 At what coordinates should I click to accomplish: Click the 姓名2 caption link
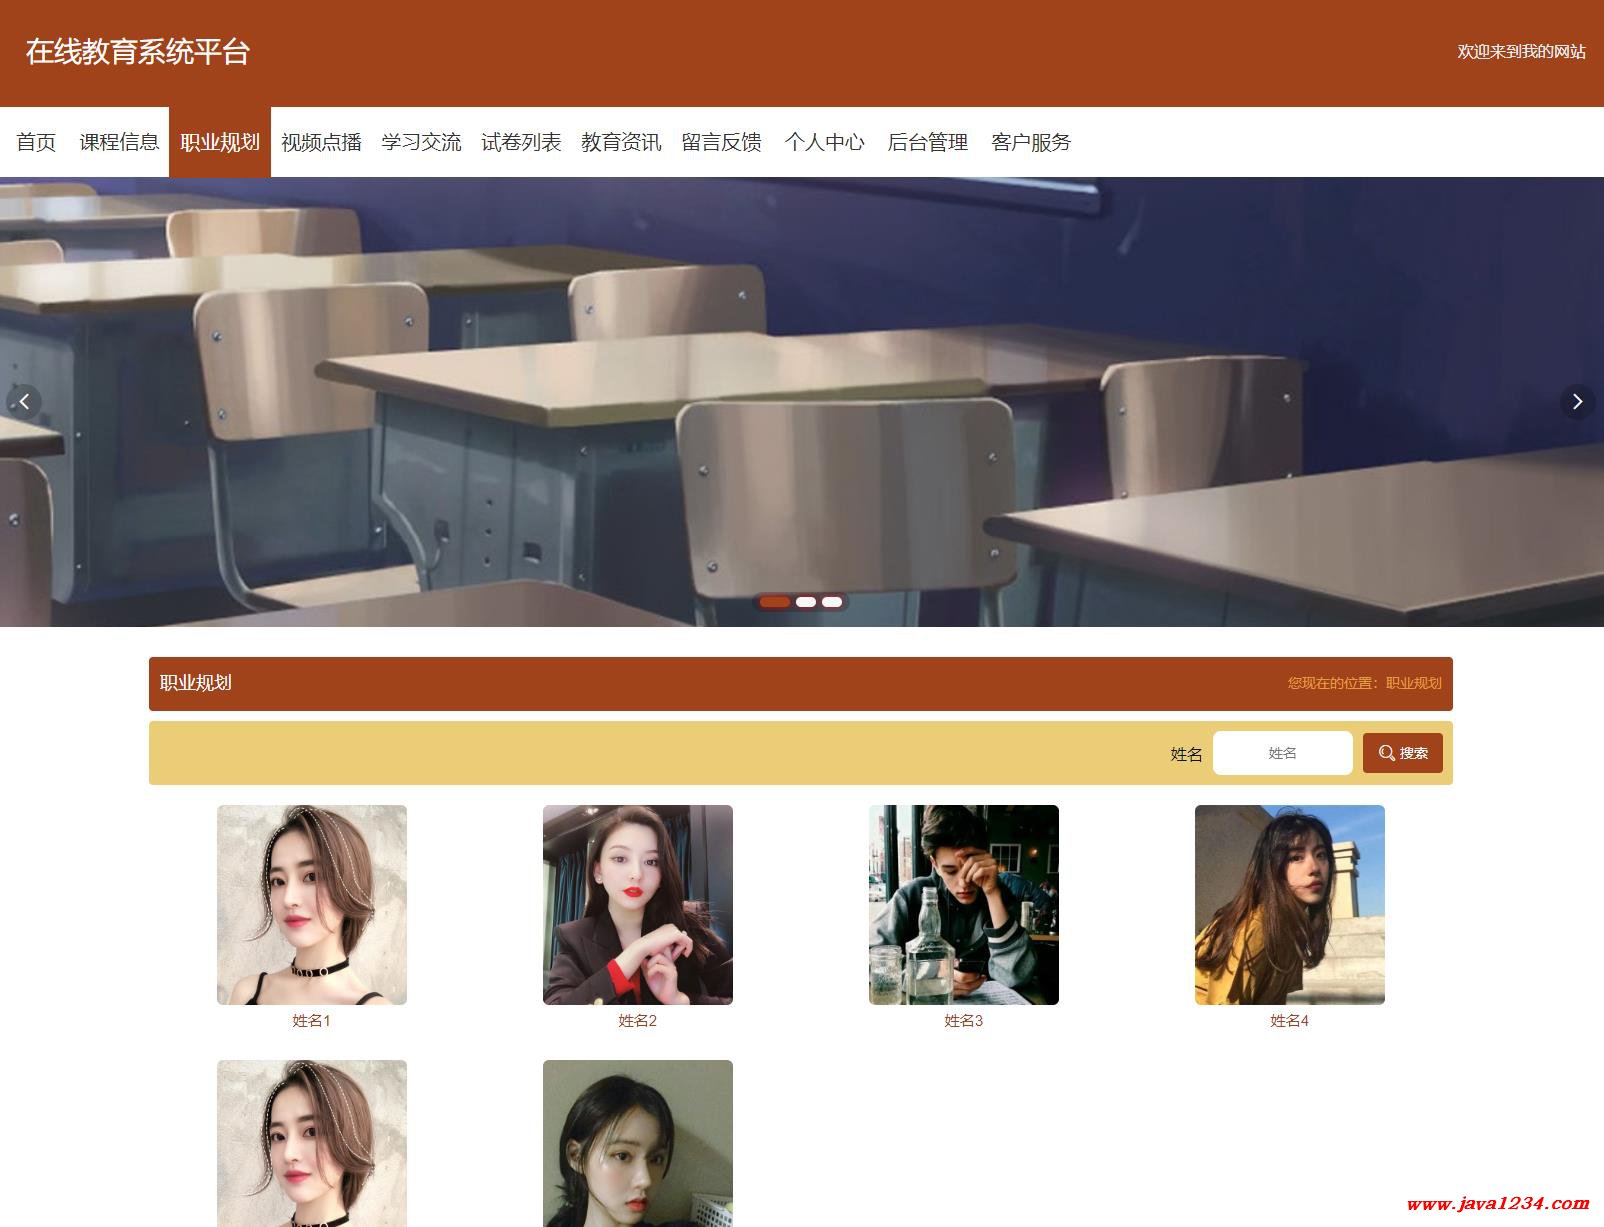pyautogui.click(x=637, y=1021)
